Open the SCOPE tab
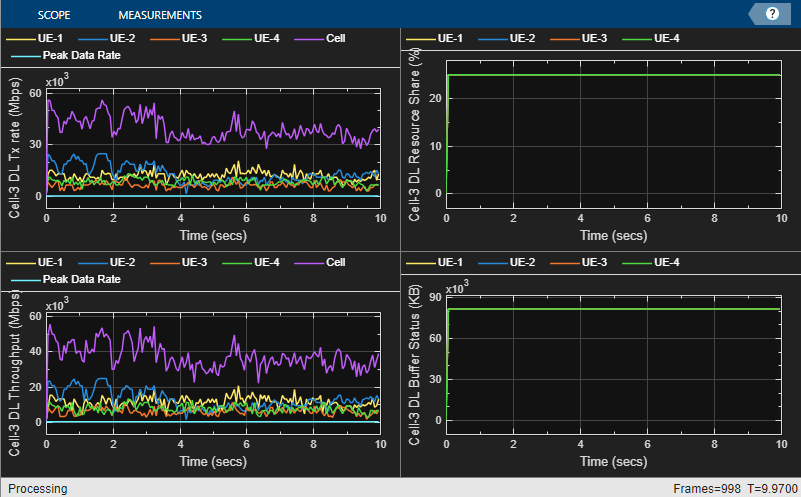Viewport: 801px width, 497px height. pyautogui.click(x=54, y=15)
